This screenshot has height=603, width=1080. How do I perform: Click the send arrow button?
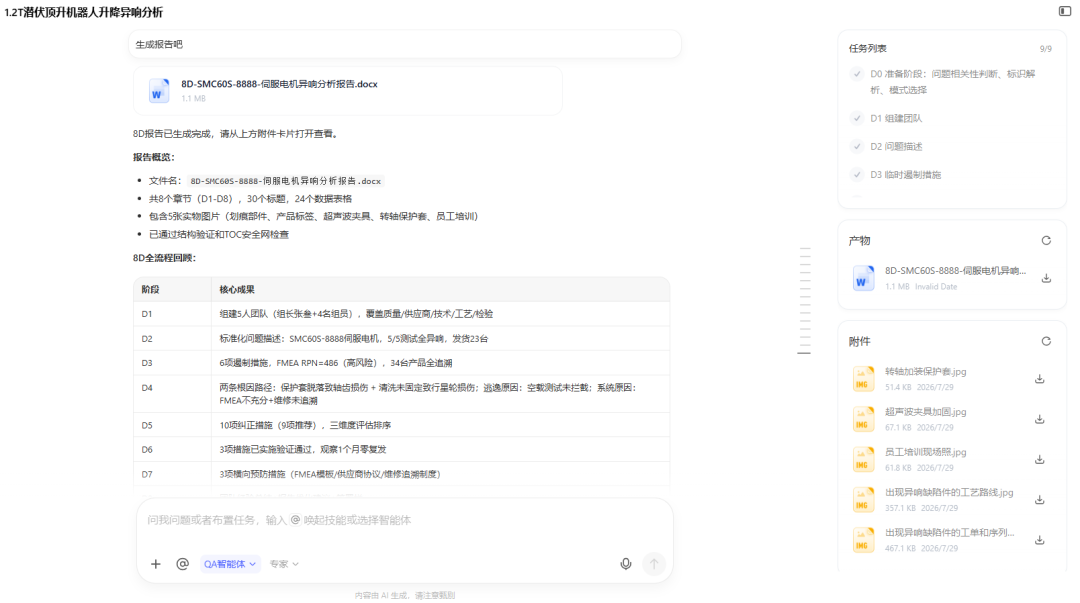654,564
